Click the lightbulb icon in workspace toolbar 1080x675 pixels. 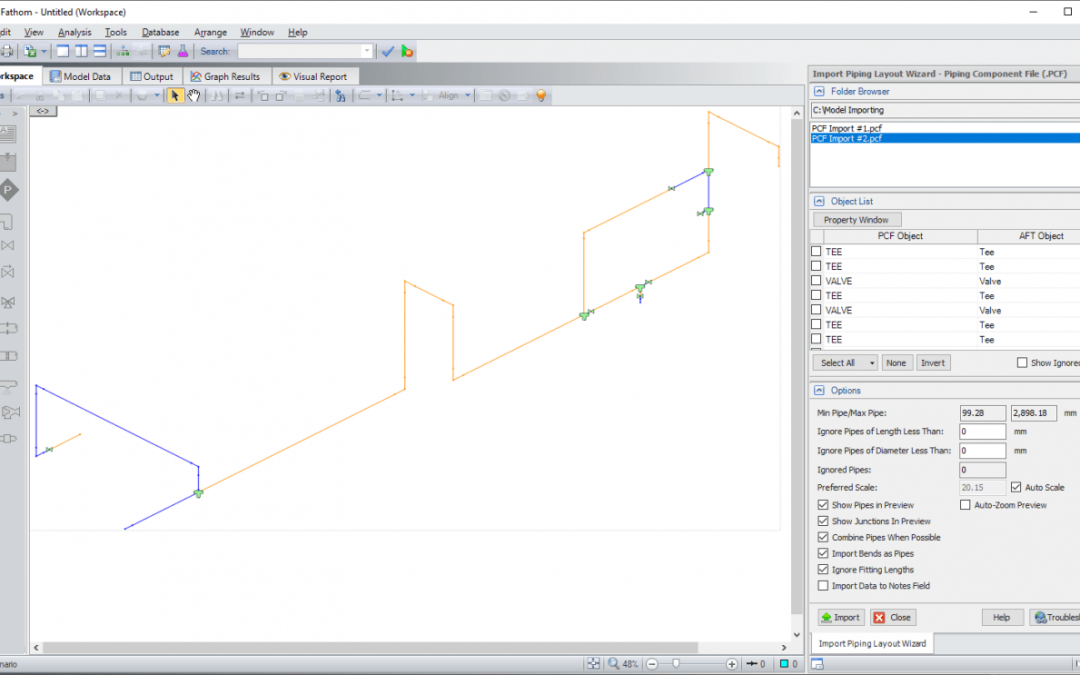(x=541, y=95)
